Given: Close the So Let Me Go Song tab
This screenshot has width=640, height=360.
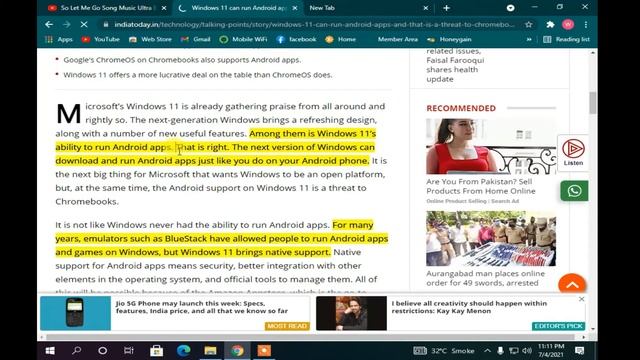Looking at the screenshot, I should click(x=164, y=8).
